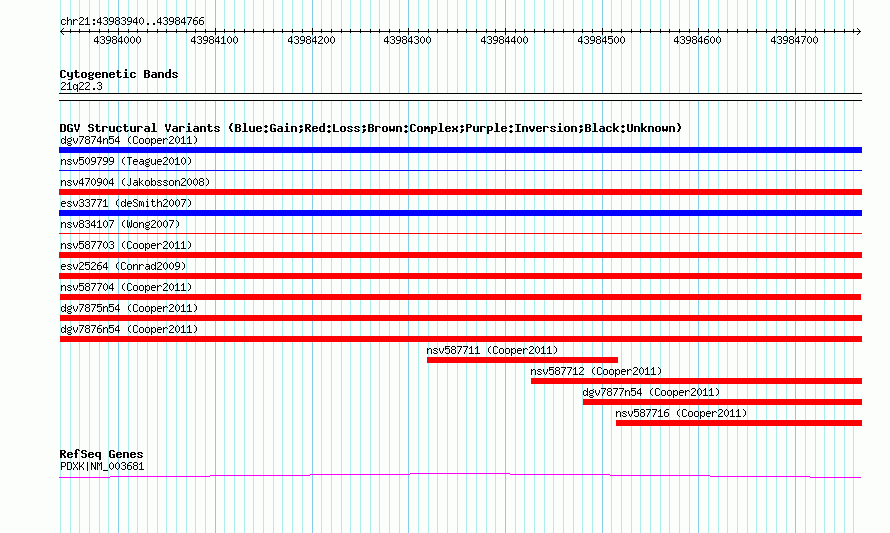
Task: Select the nsv587704 (Cooper2011) red bar
Action: 460,297
